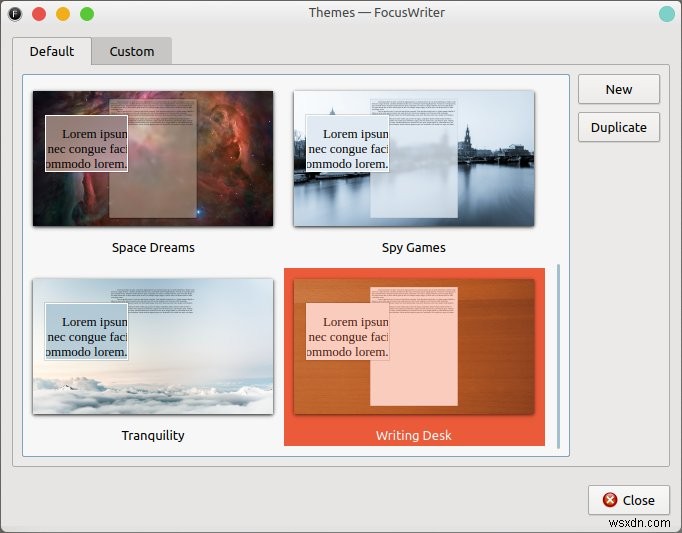Click the theme list vertical scrollbar
The image size is (682, 533).
point(558,356)
